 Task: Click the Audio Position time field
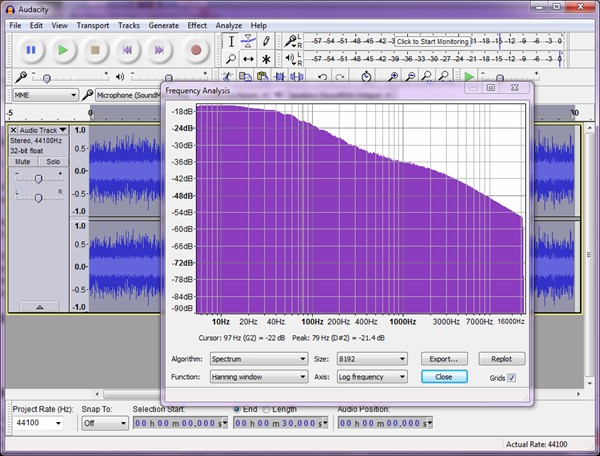pyautogui.click(x=385, y=423)
